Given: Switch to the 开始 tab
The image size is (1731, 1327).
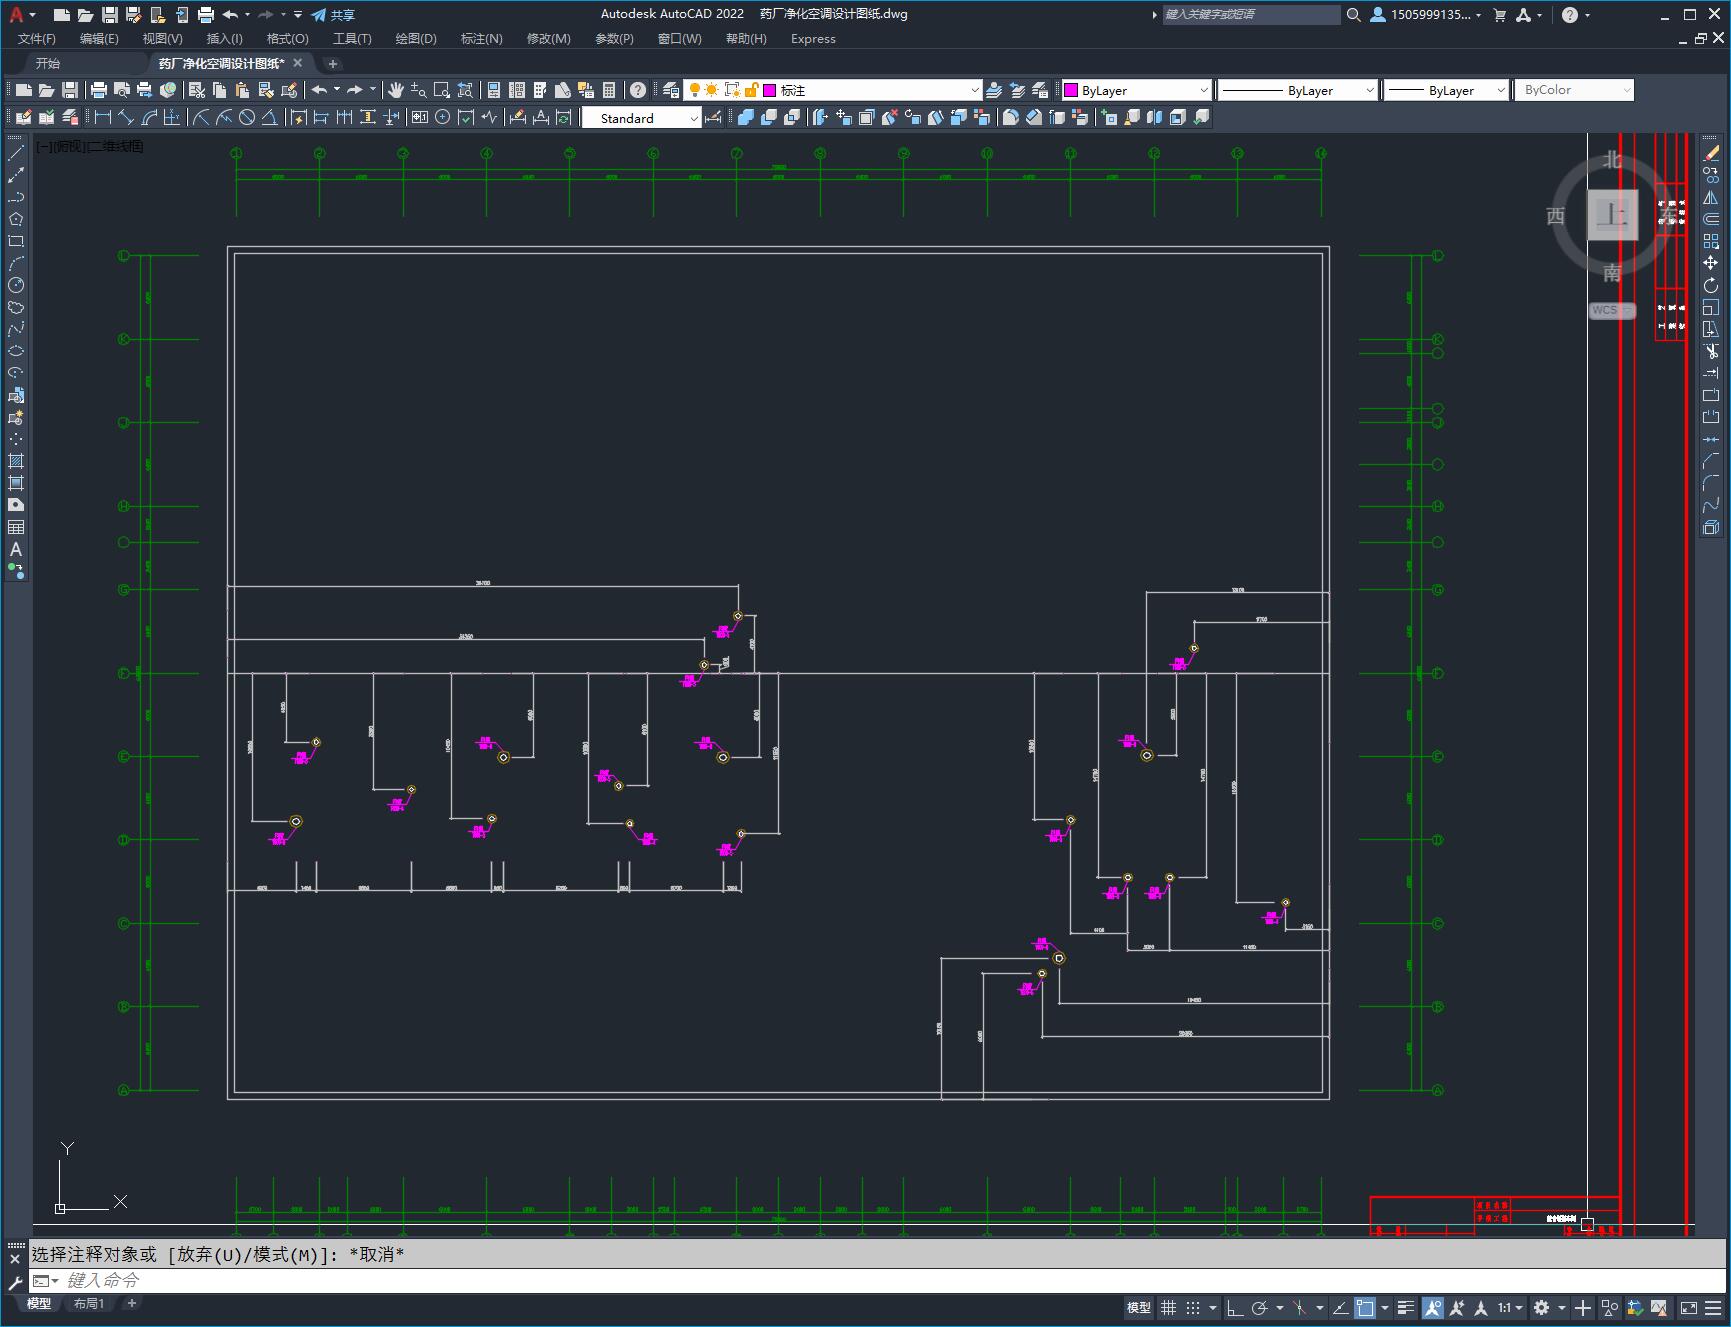Looking at the screenshot, I should point(48,63).
